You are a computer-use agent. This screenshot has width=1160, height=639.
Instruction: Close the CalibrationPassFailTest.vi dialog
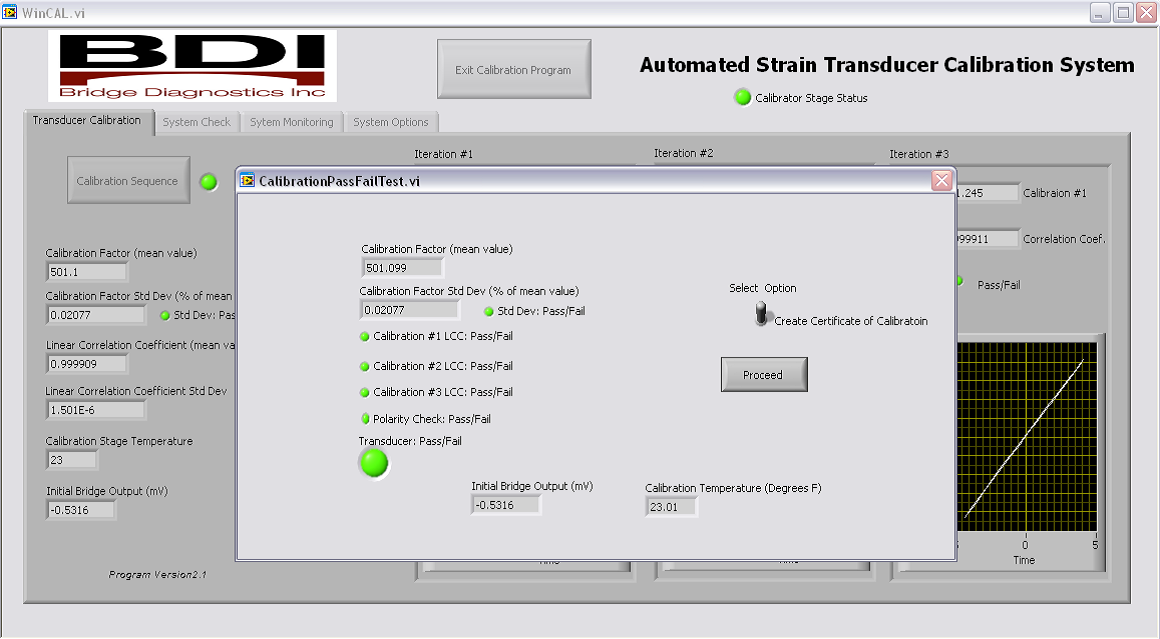(941, 181)
